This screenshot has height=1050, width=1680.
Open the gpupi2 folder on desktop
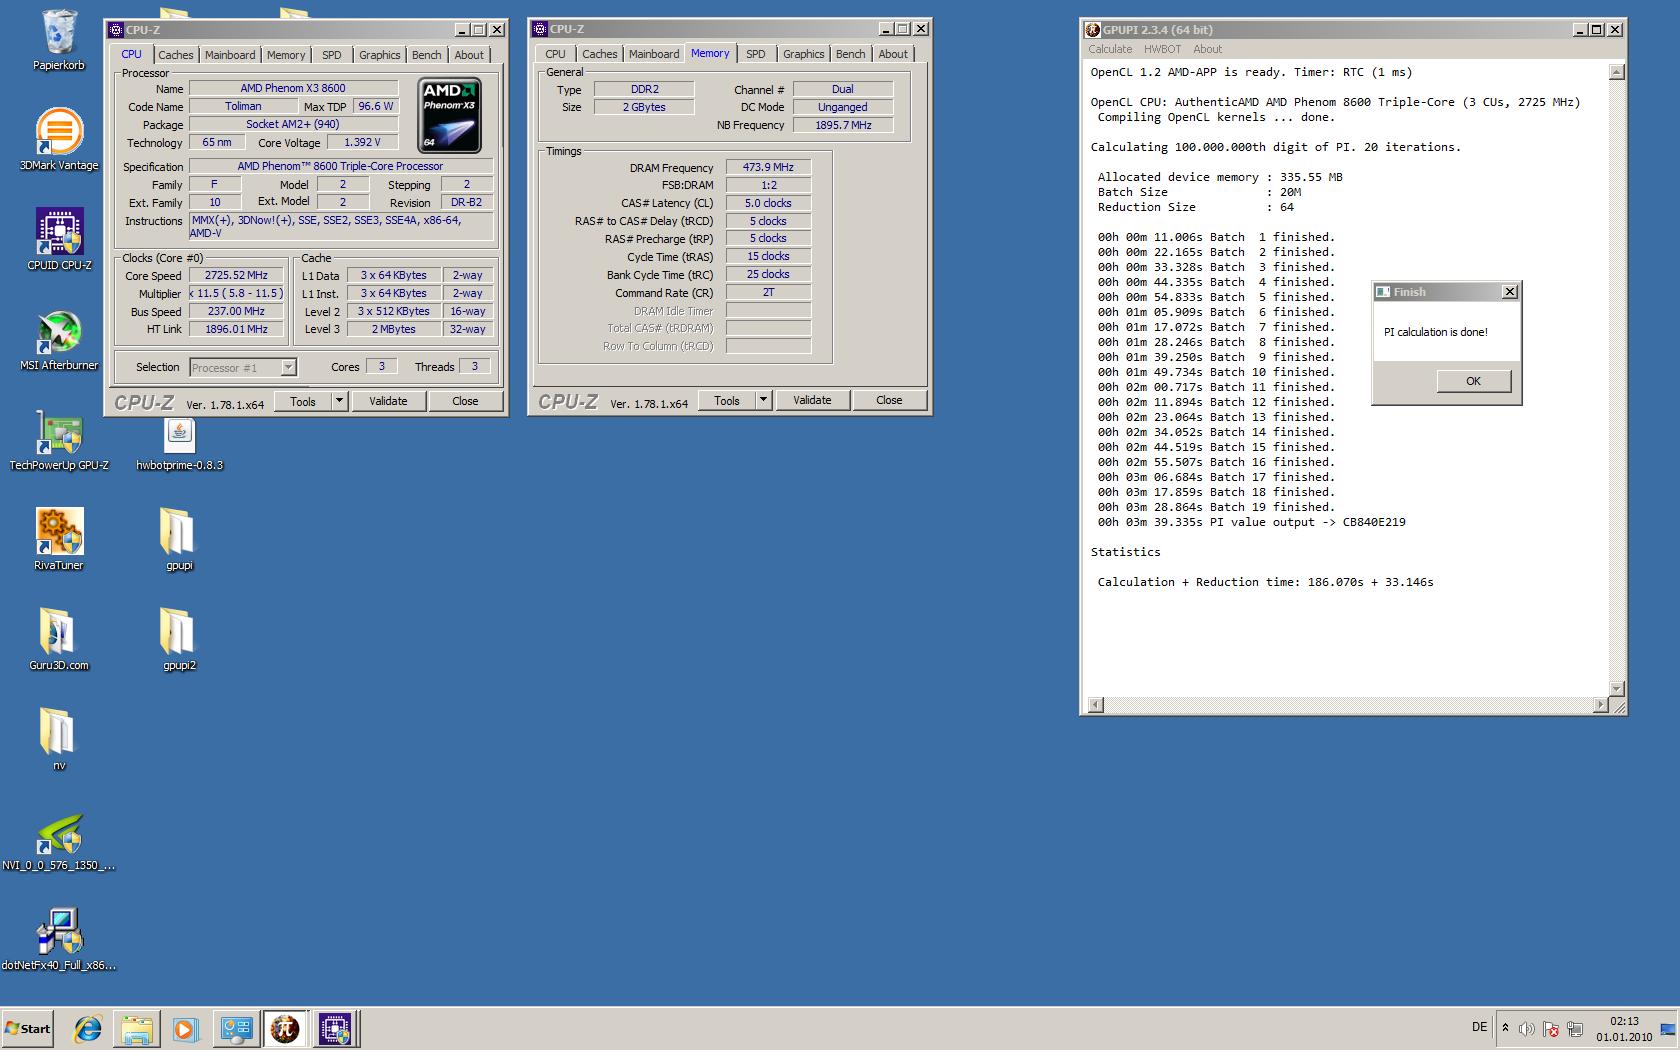pos(179,640)
